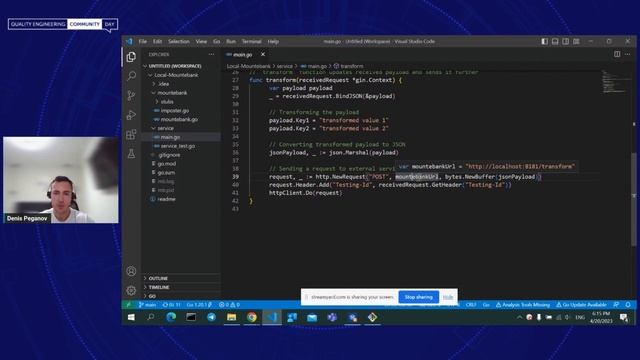Open the Manage gear settings
This screenshot has width=640, height=360.
131,291
